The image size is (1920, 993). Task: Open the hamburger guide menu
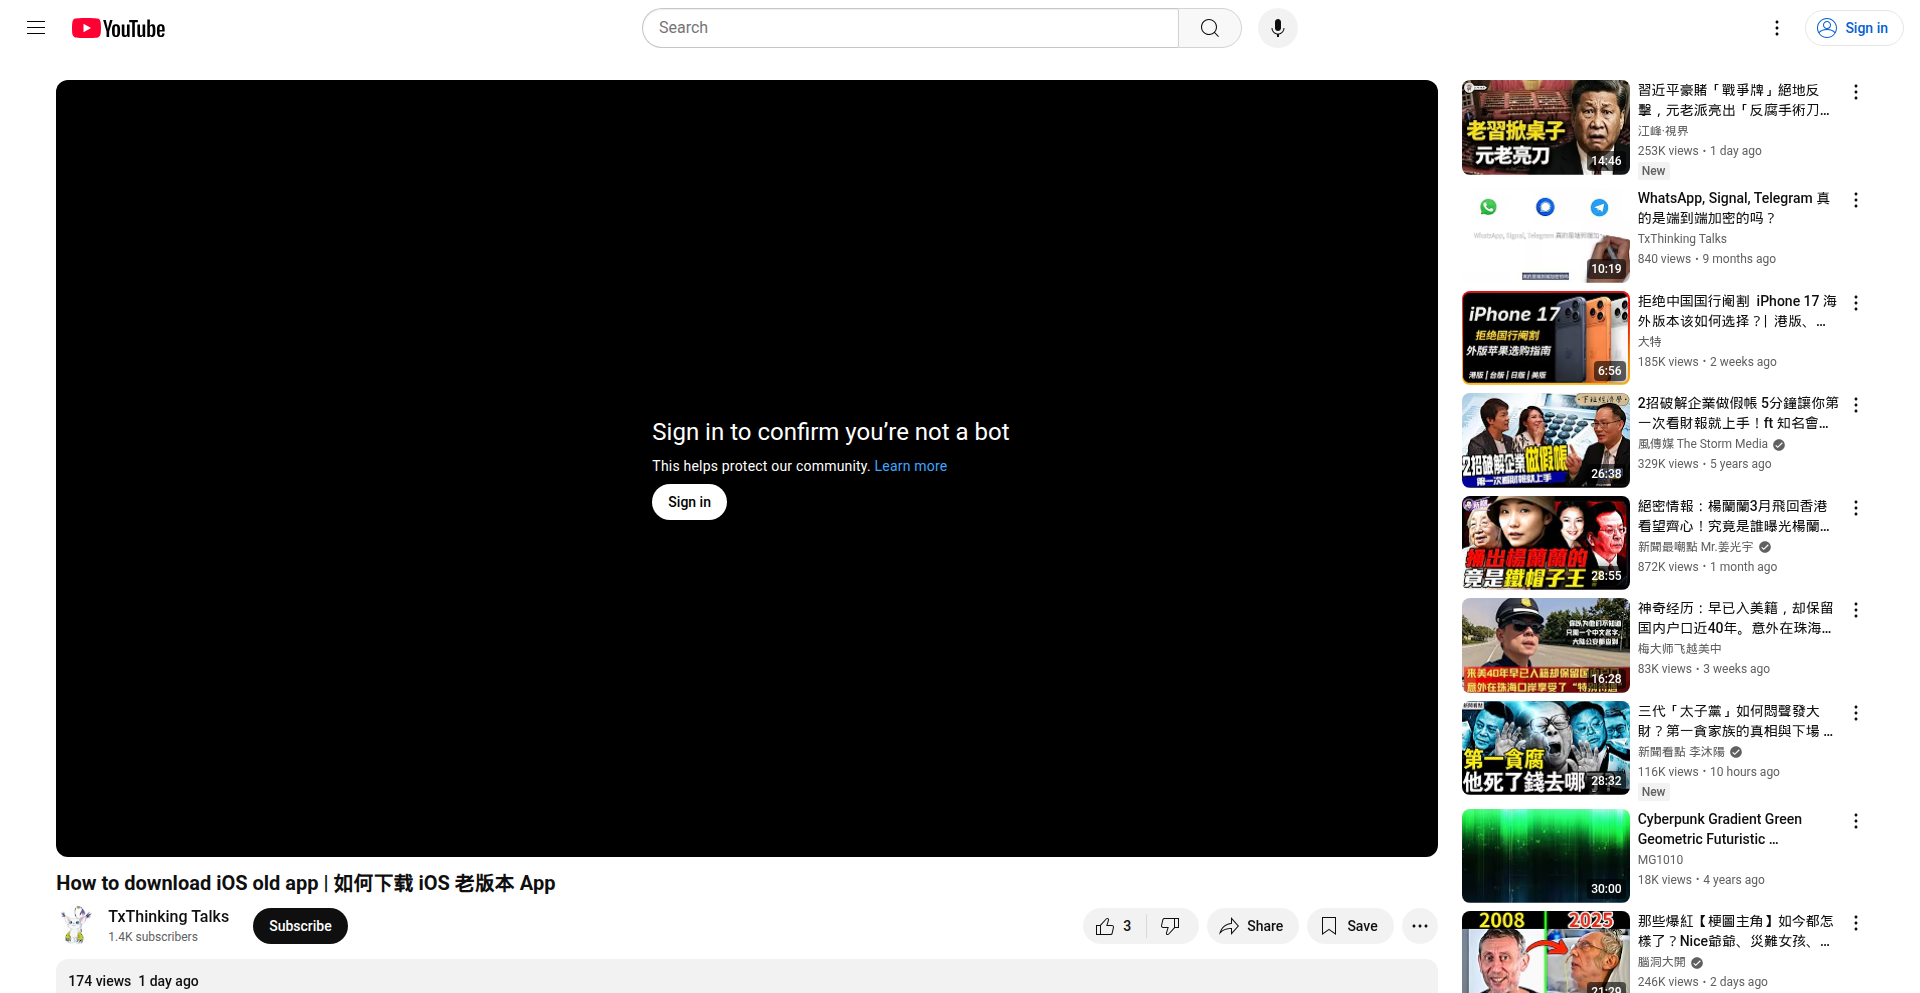36,28
